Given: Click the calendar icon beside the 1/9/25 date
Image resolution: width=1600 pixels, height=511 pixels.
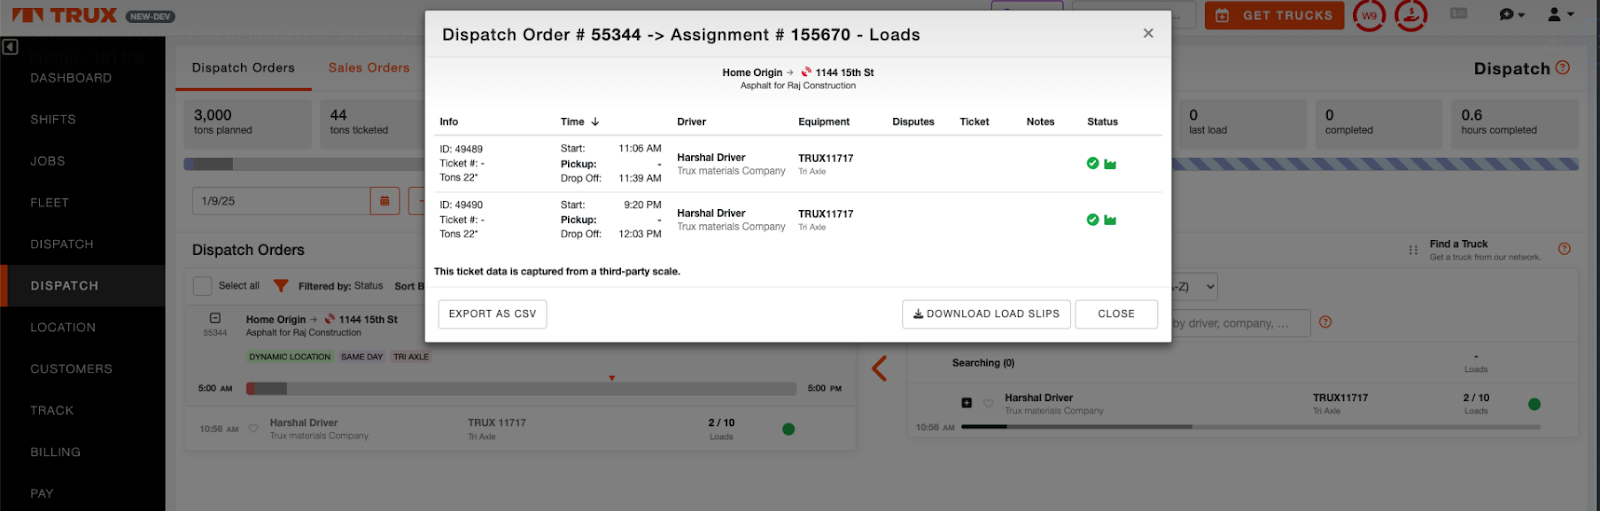Looking at the screenshot, I should 385,201.
